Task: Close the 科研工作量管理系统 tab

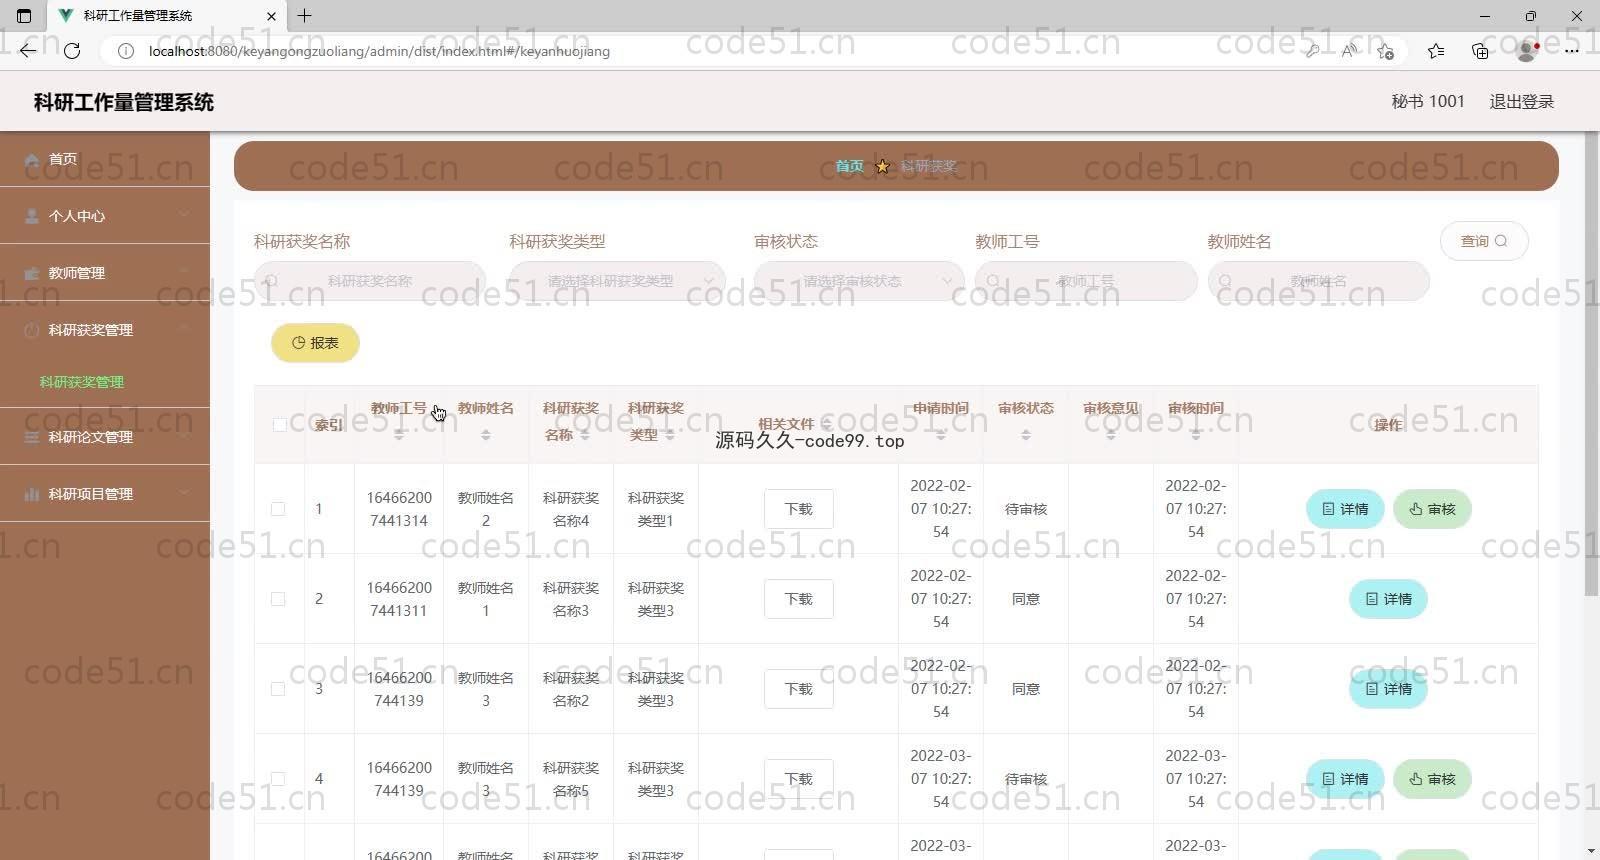Action: tap(271, 16)
